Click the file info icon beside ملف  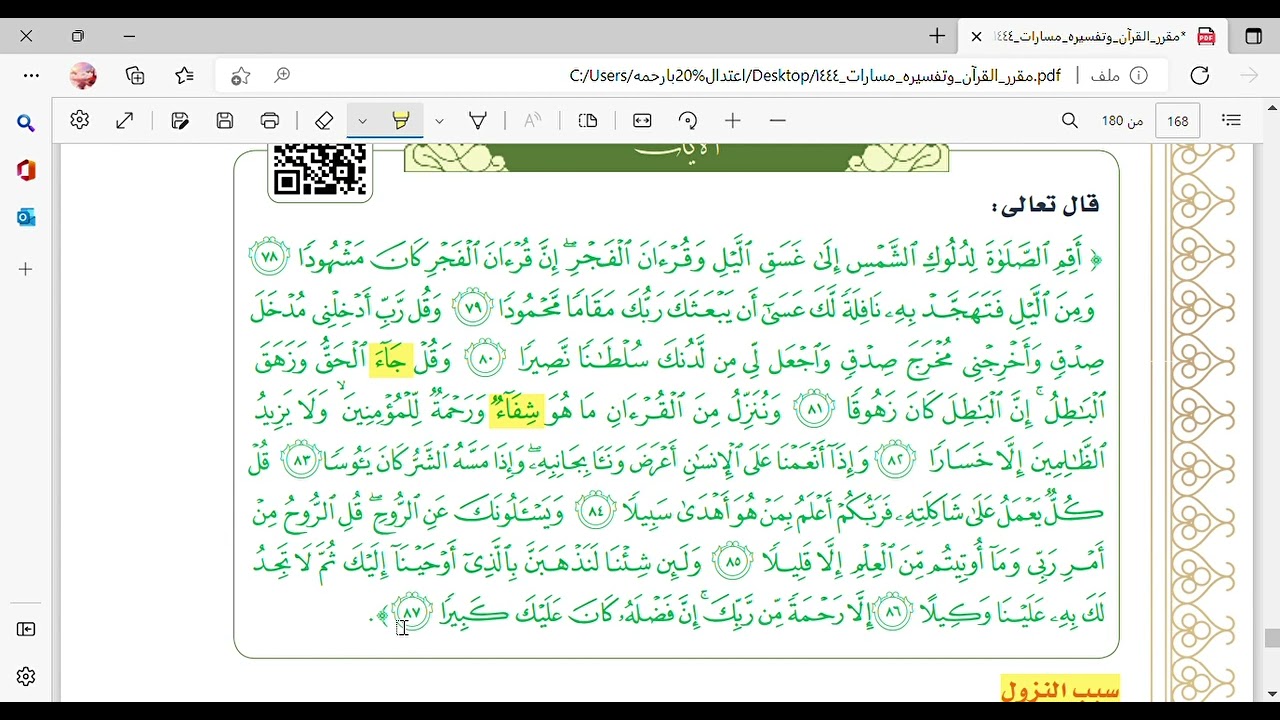pyautogui.click(x=1137, y=76)
